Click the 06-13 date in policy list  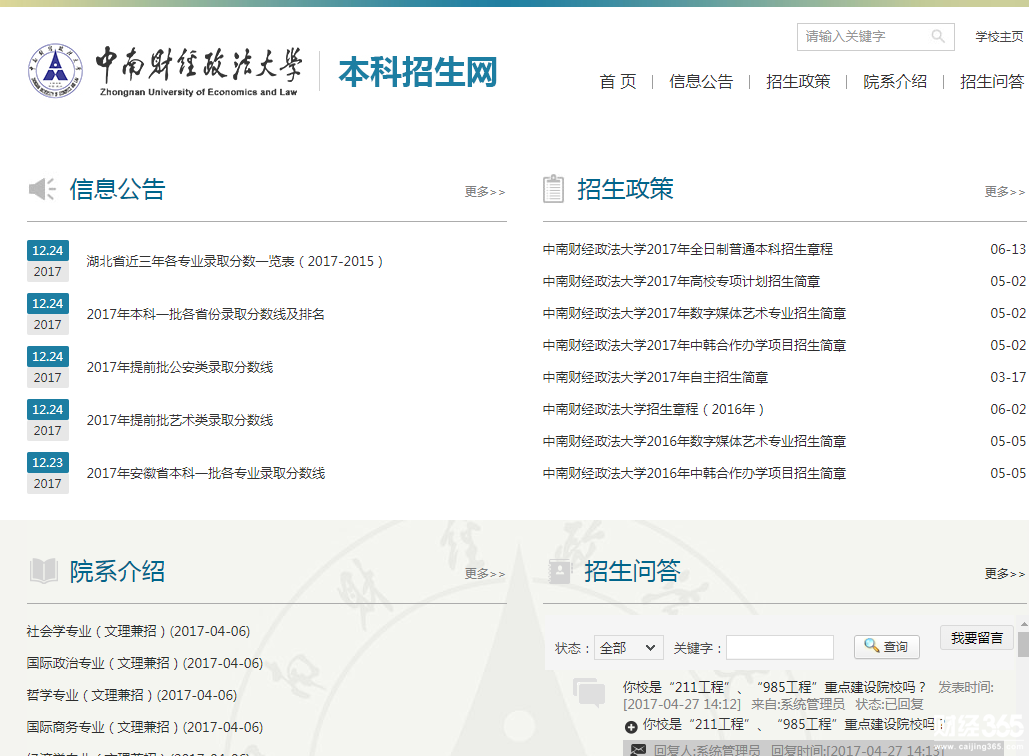(x=1007, y=249)
